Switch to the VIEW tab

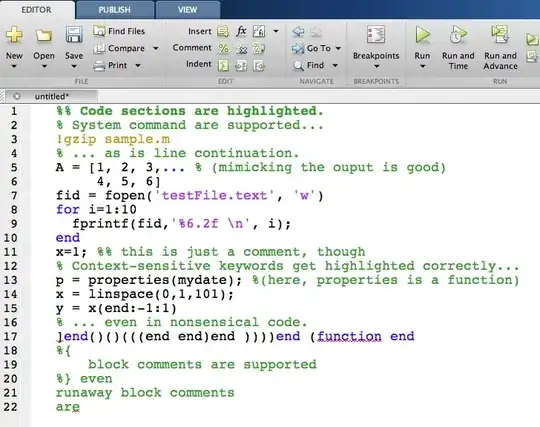(188, 10)
